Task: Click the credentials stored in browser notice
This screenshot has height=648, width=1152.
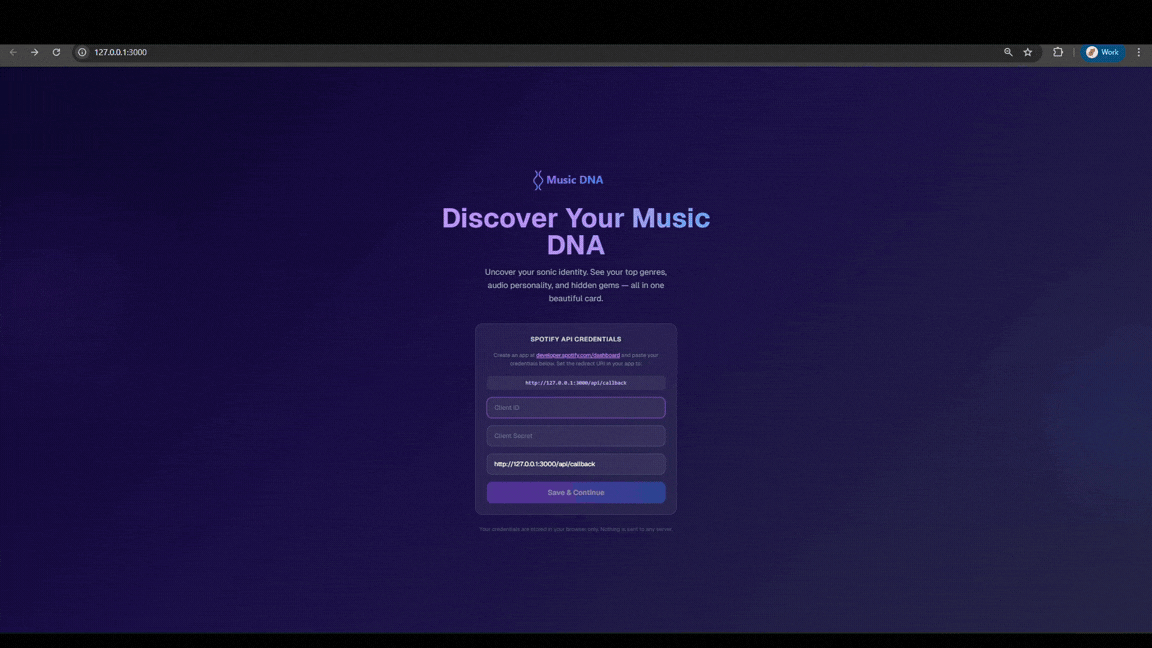Action: coord(575,528)
